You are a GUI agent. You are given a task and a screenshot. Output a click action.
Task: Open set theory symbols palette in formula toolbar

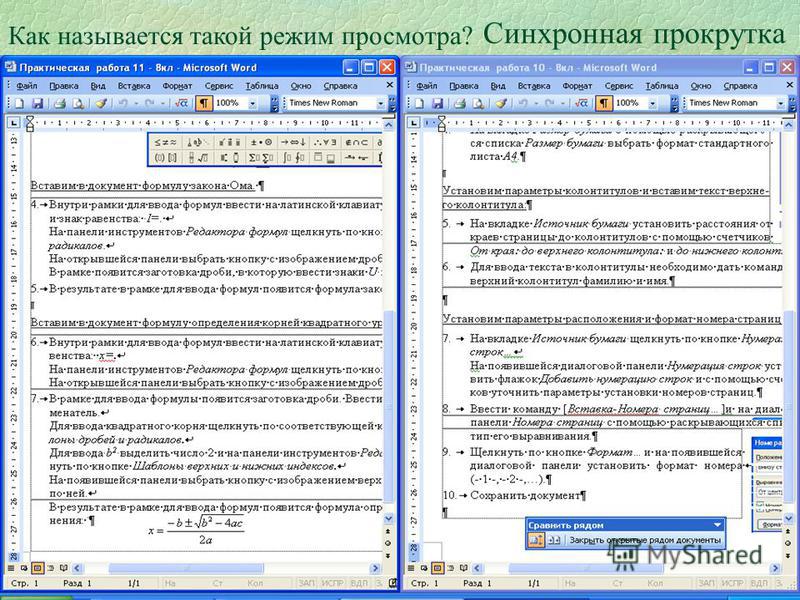click(357, 142)
